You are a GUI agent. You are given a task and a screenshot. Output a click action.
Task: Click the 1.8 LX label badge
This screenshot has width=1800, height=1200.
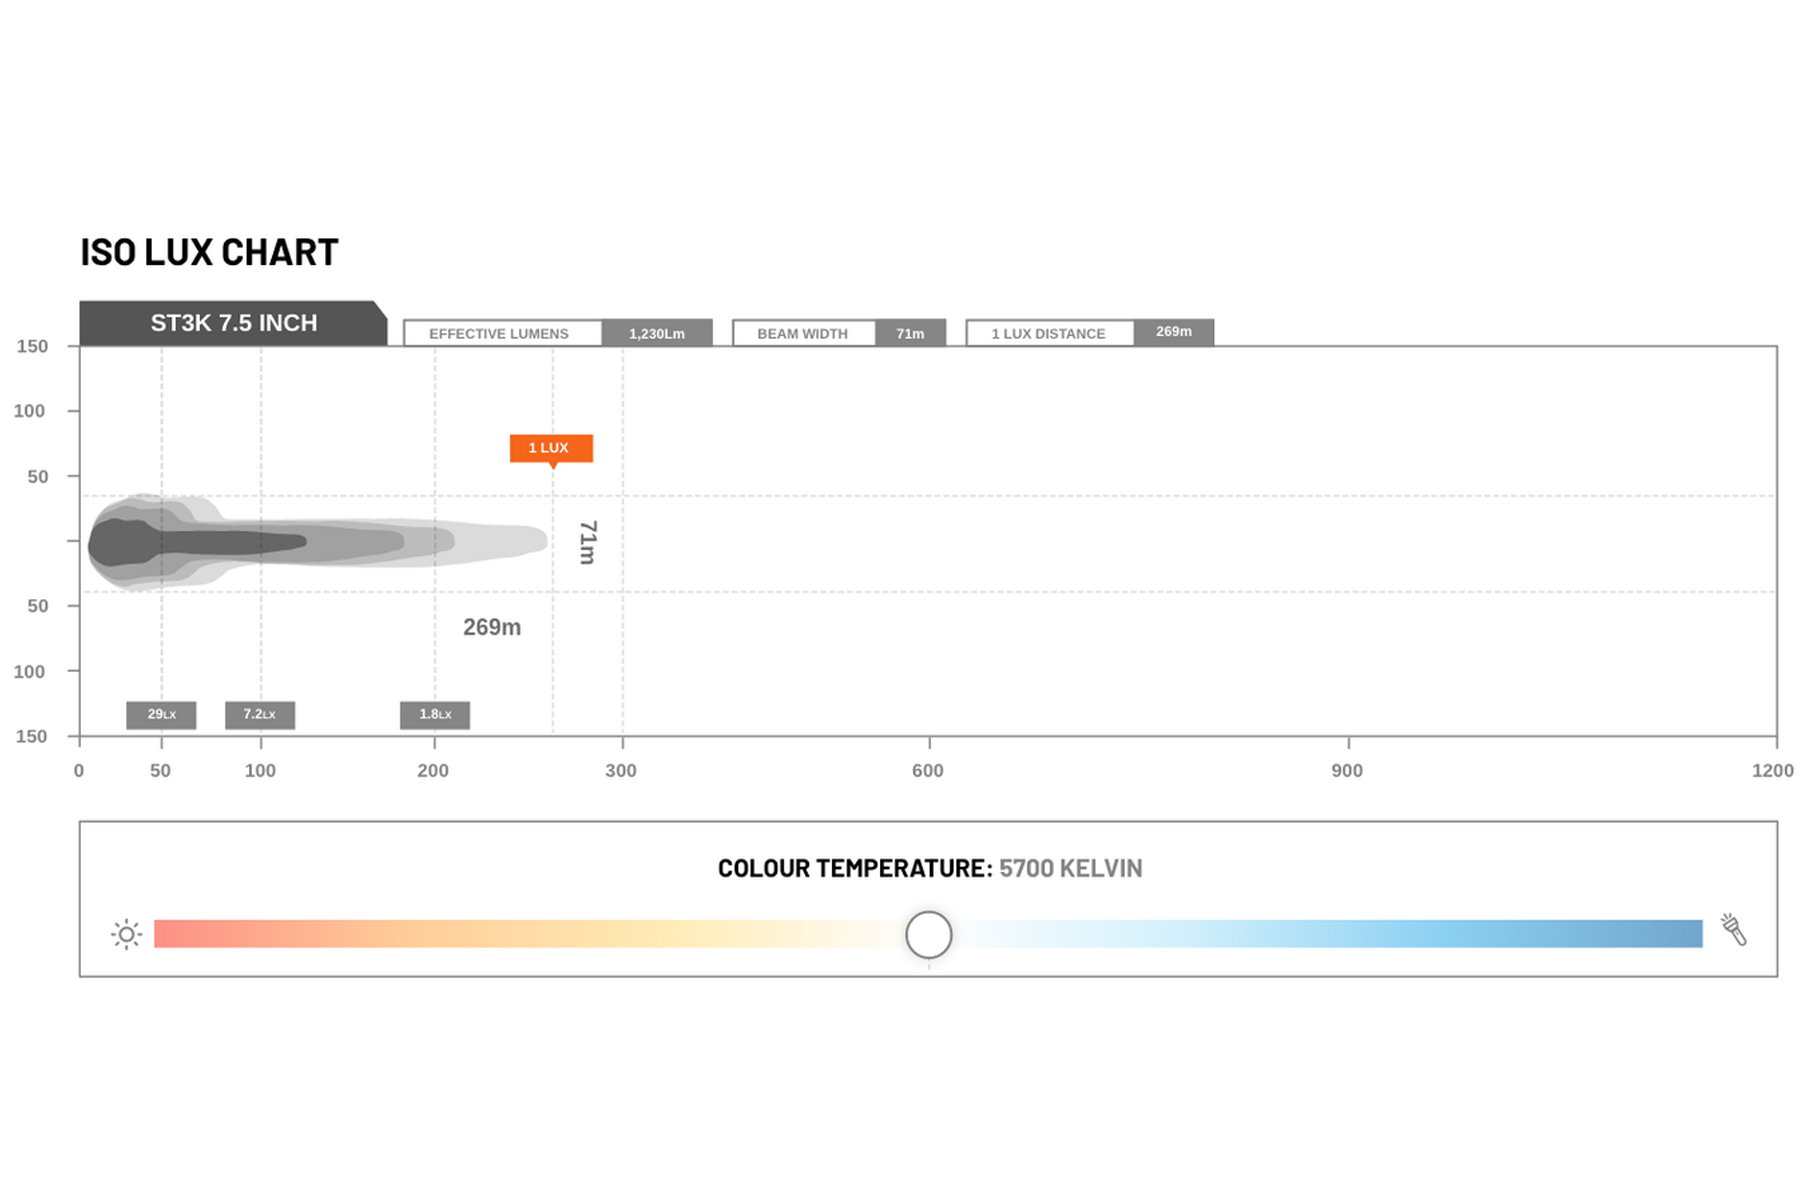435,714
